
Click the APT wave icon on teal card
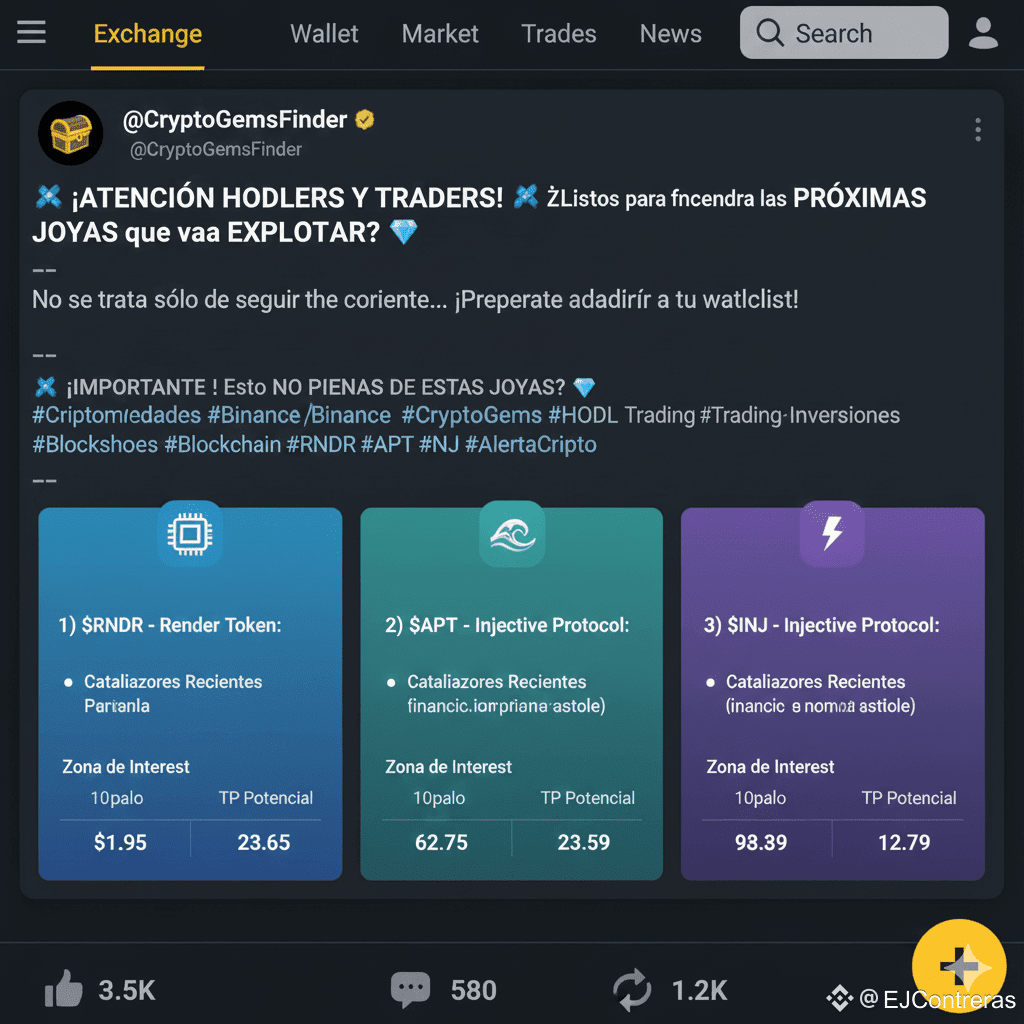point(512,534)
